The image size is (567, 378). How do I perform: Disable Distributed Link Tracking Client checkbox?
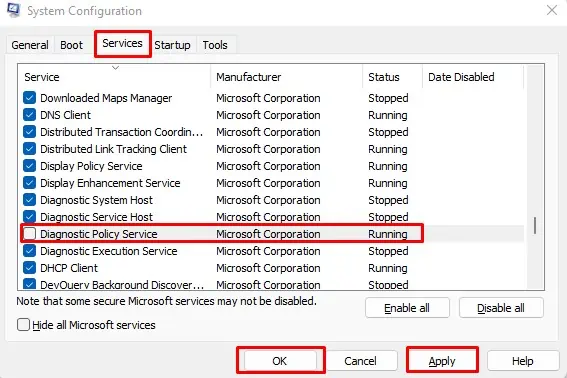tap(29, 149)
